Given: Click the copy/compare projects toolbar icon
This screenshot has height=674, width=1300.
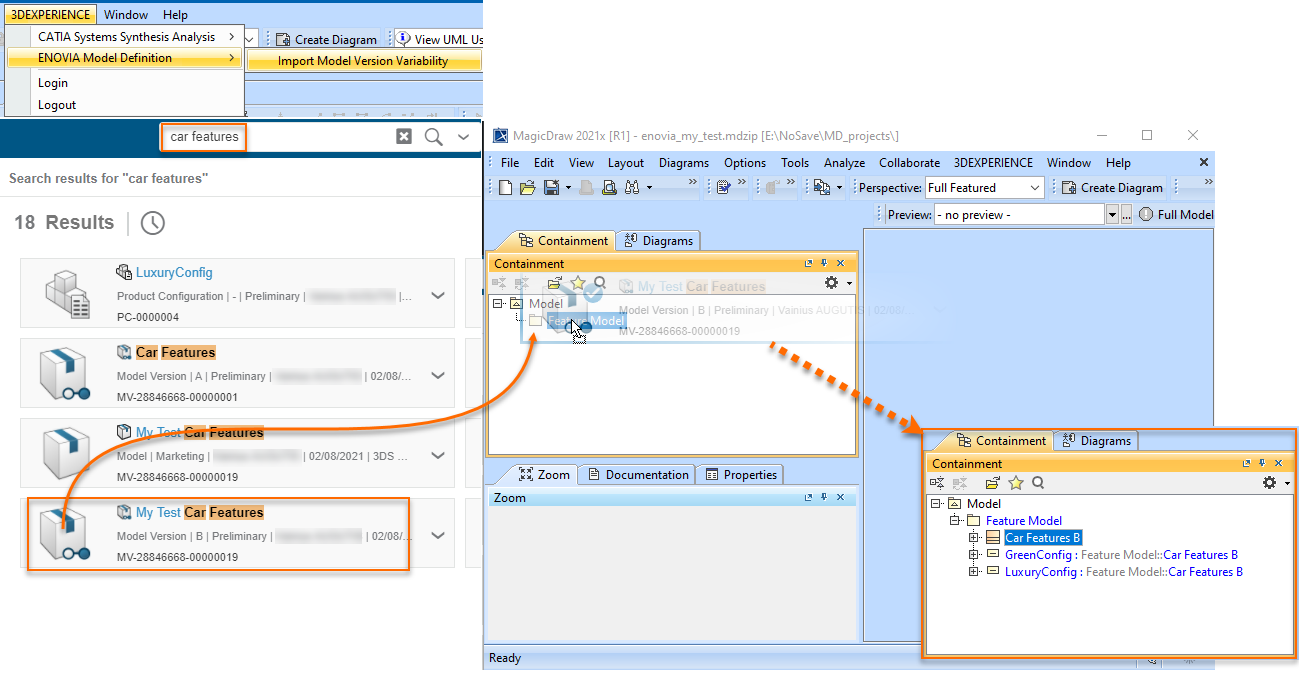Looking at the screenshot, I should (822, 187).
